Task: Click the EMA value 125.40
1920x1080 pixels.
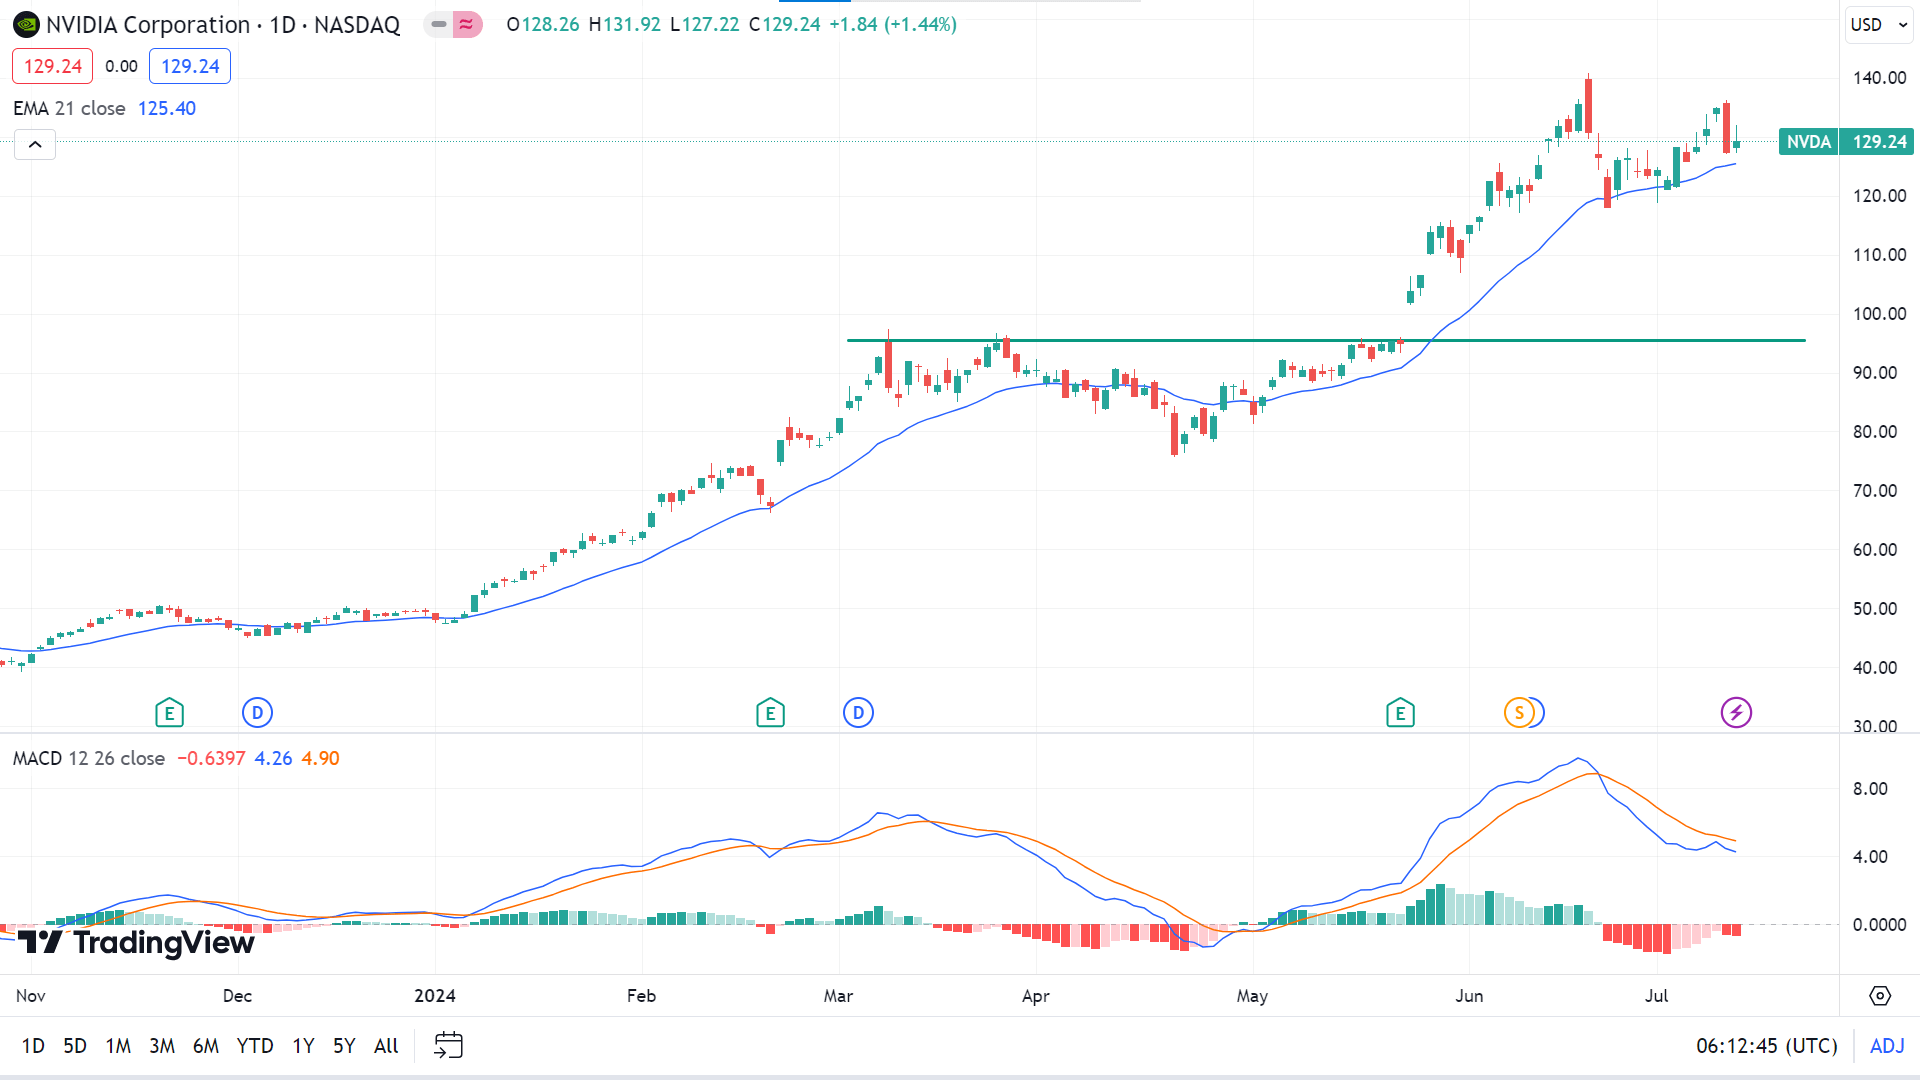Action: (167, 108)
